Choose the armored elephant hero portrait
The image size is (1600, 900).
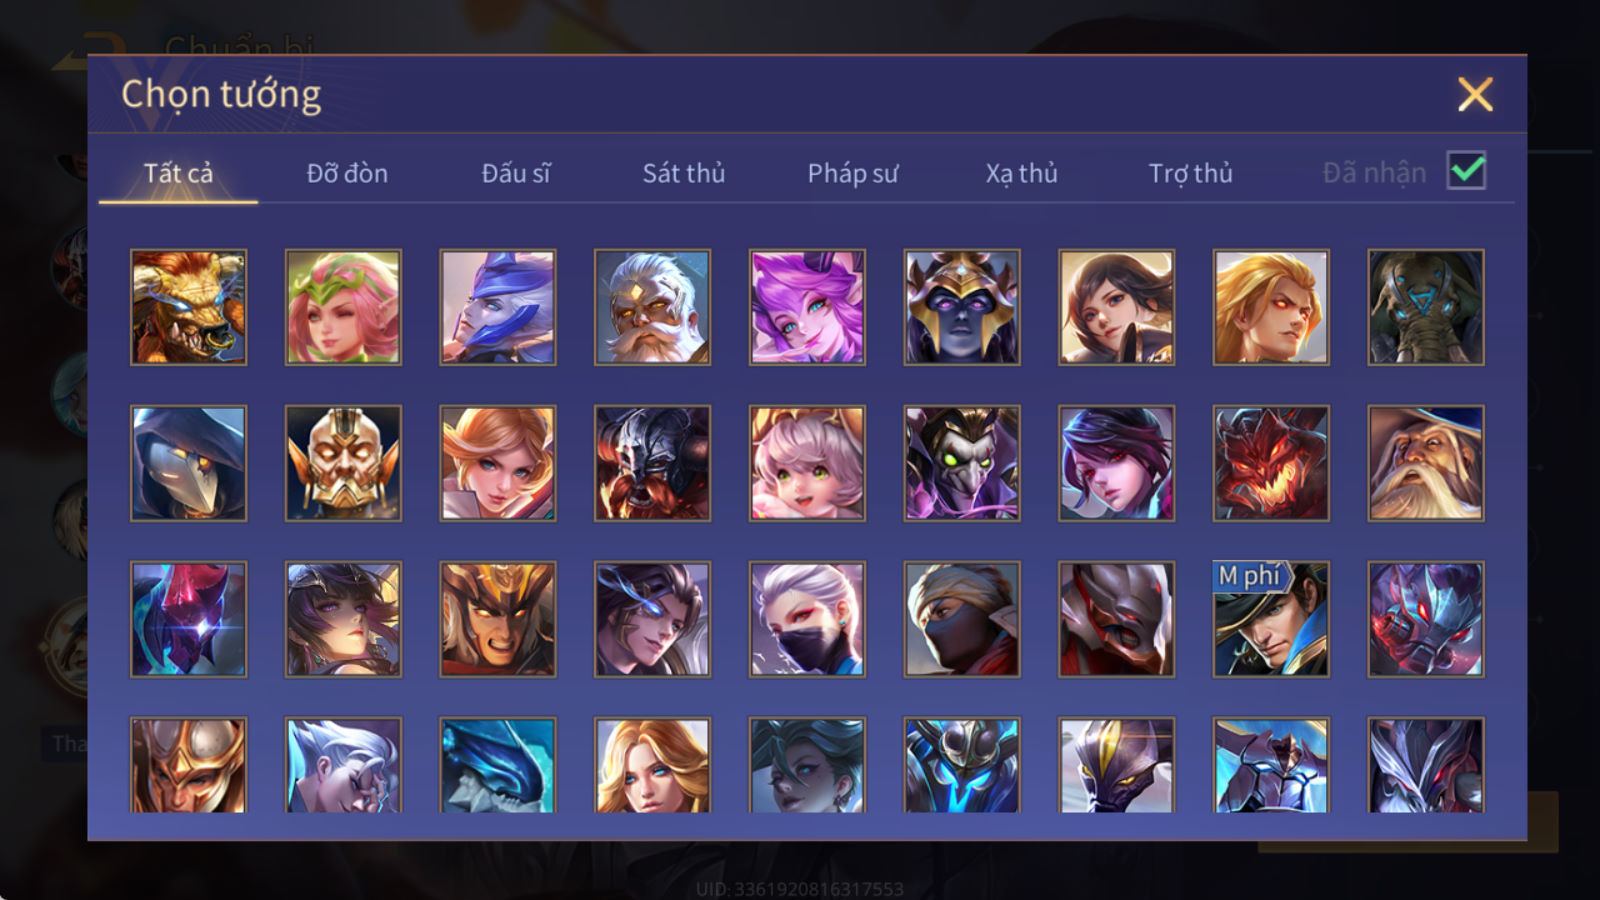[1426, 307]
